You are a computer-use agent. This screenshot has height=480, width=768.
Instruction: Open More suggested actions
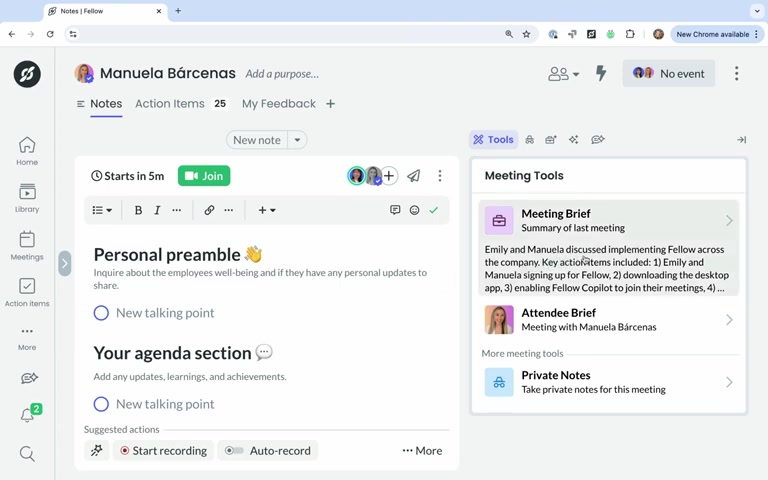[422, 451]
